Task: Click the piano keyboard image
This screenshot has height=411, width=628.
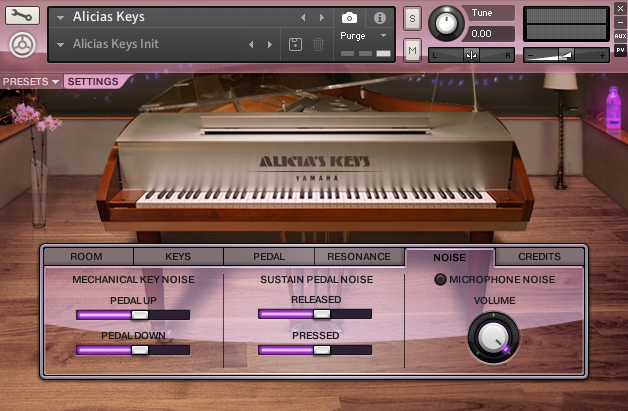Action: (316, 199)
